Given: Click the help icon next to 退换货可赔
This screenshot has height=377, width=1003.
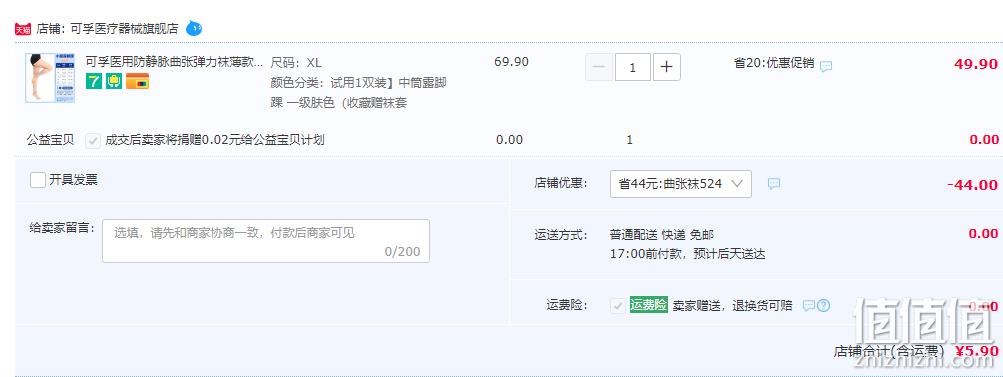Looking at the screenshot, I should [823, 306].
